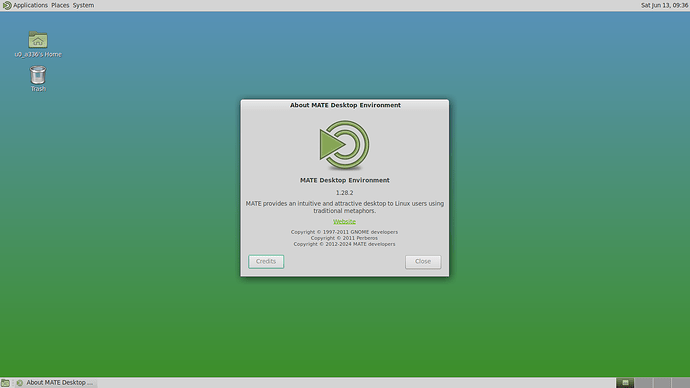The width and height of the screenshot is (690, 388).
Task: Switch to the fourth workspace in the switcher
Action: (x=681, y=383)
